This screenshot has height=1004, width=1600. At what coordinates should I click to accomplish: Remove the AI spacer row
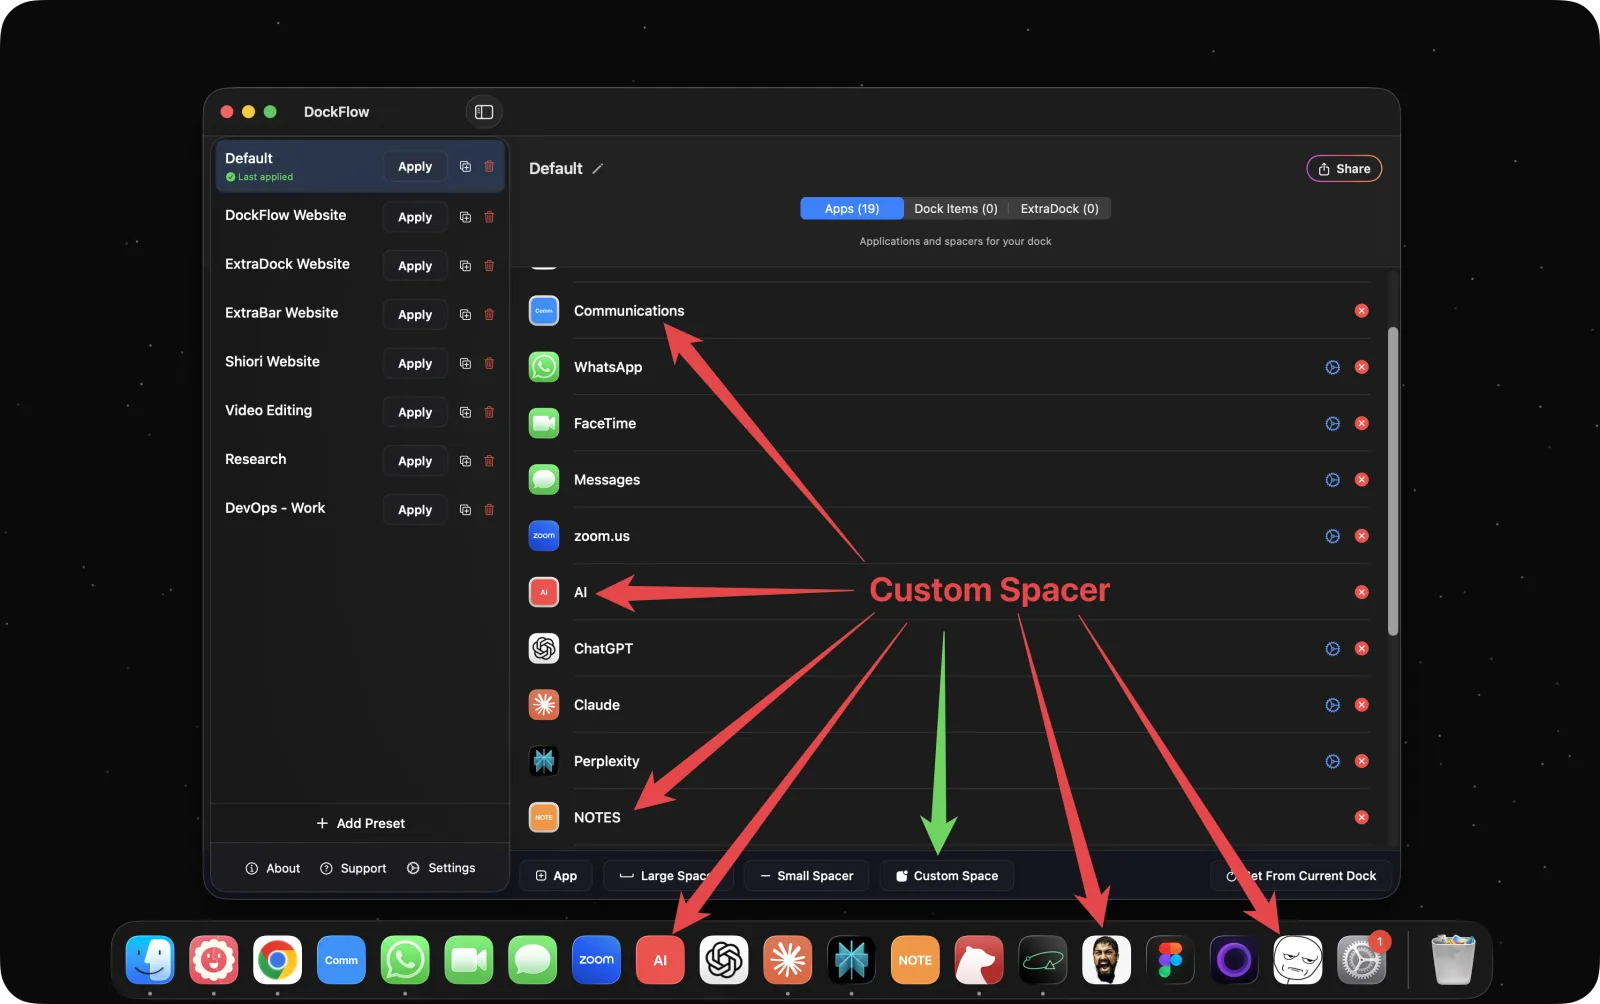coord(1361,592)
